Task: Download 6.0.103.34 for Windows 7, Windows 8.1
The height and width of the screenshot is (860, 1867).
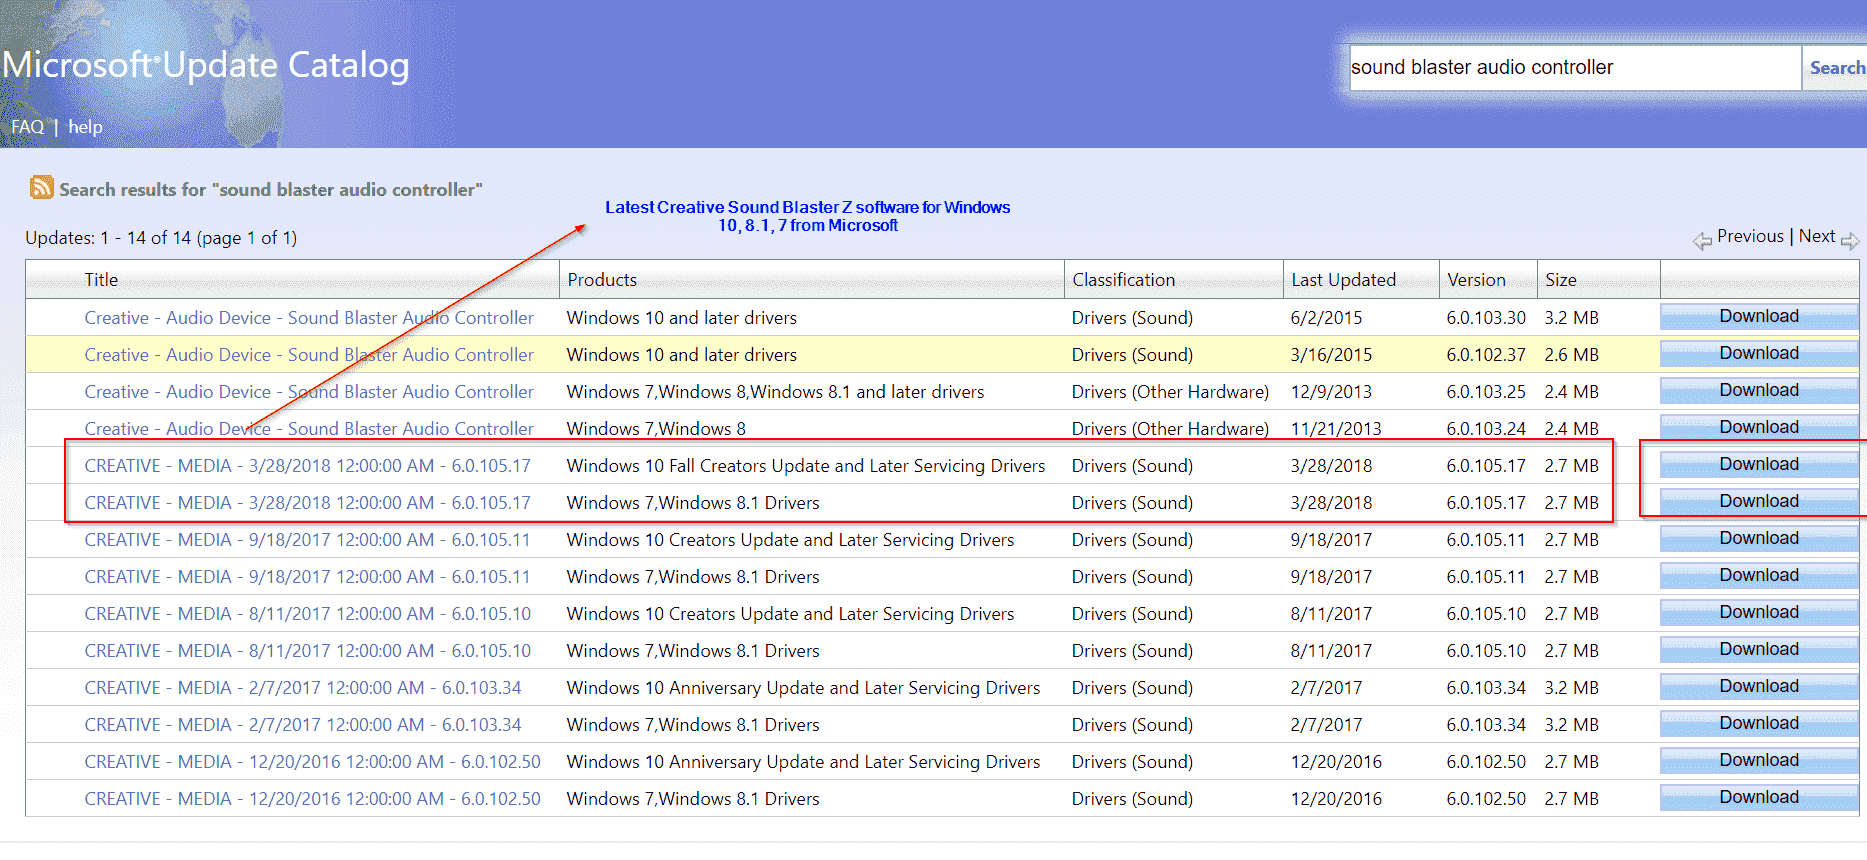Action: click(x=1759, y=723)
